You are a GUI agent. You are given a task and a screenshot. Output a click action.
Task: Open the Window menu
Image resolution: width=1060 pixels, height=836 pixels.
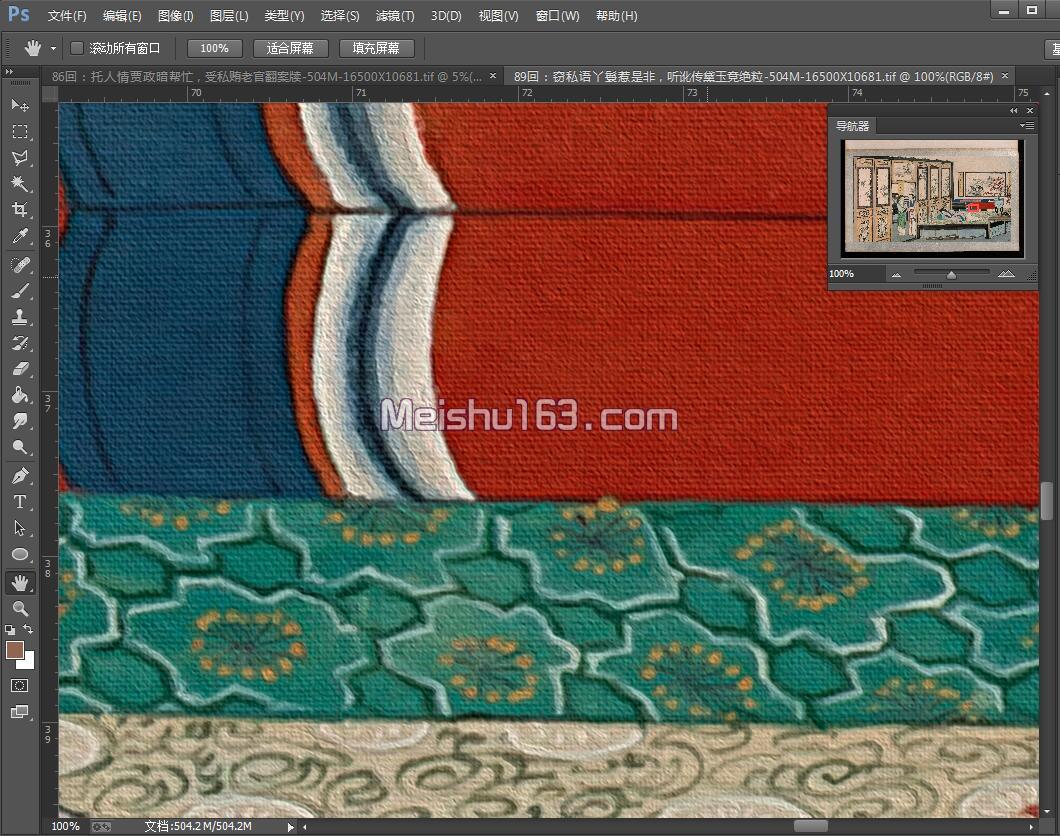557,16
